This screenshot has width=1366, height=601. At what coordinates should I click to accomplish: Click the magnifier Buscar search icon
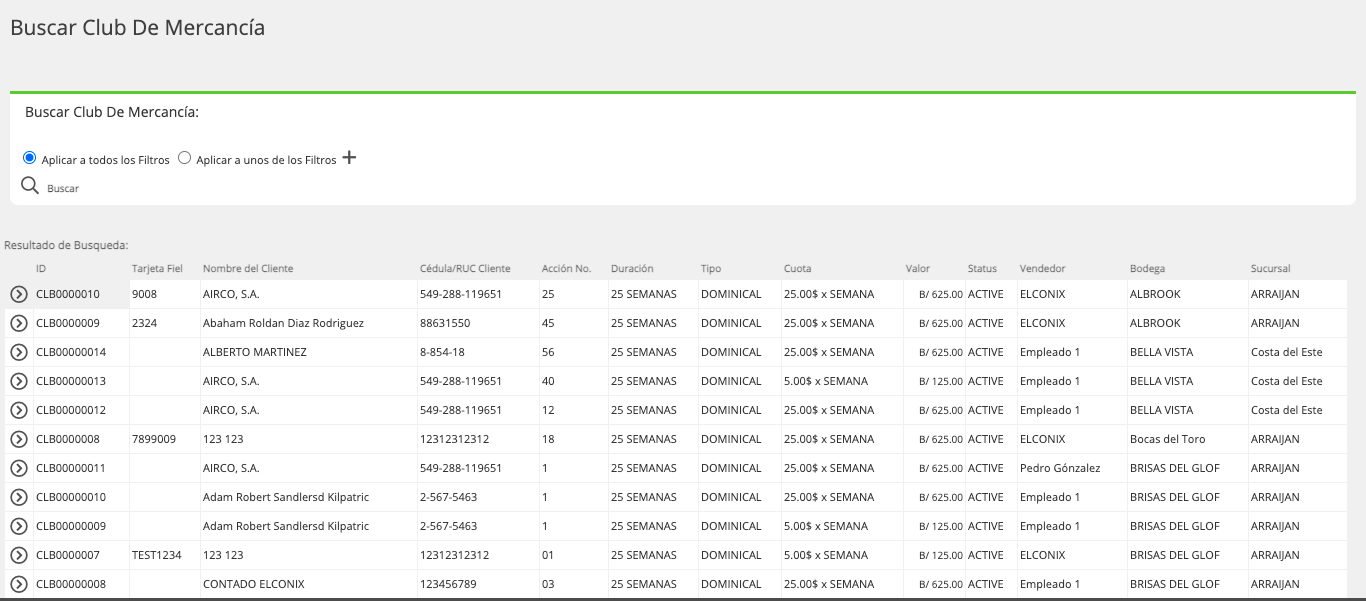30,186
